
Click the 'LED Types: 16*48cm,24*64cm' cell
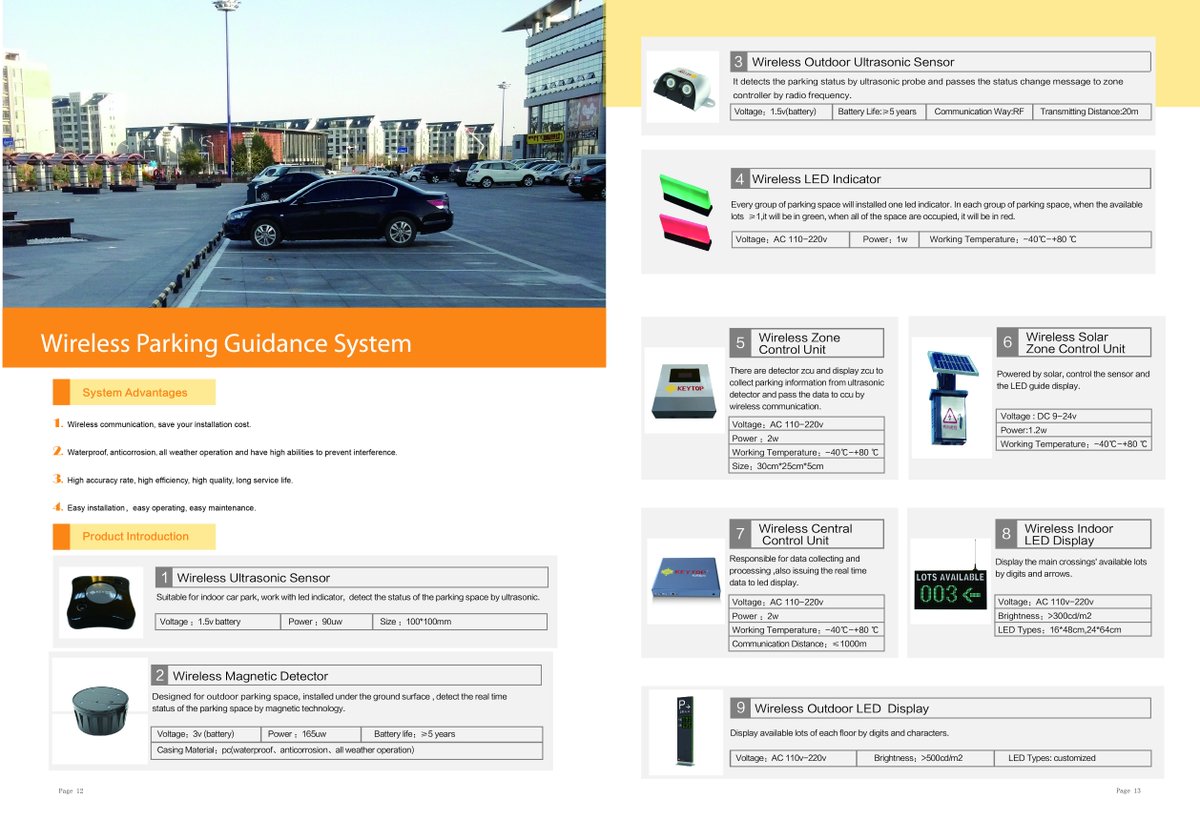1073,630
